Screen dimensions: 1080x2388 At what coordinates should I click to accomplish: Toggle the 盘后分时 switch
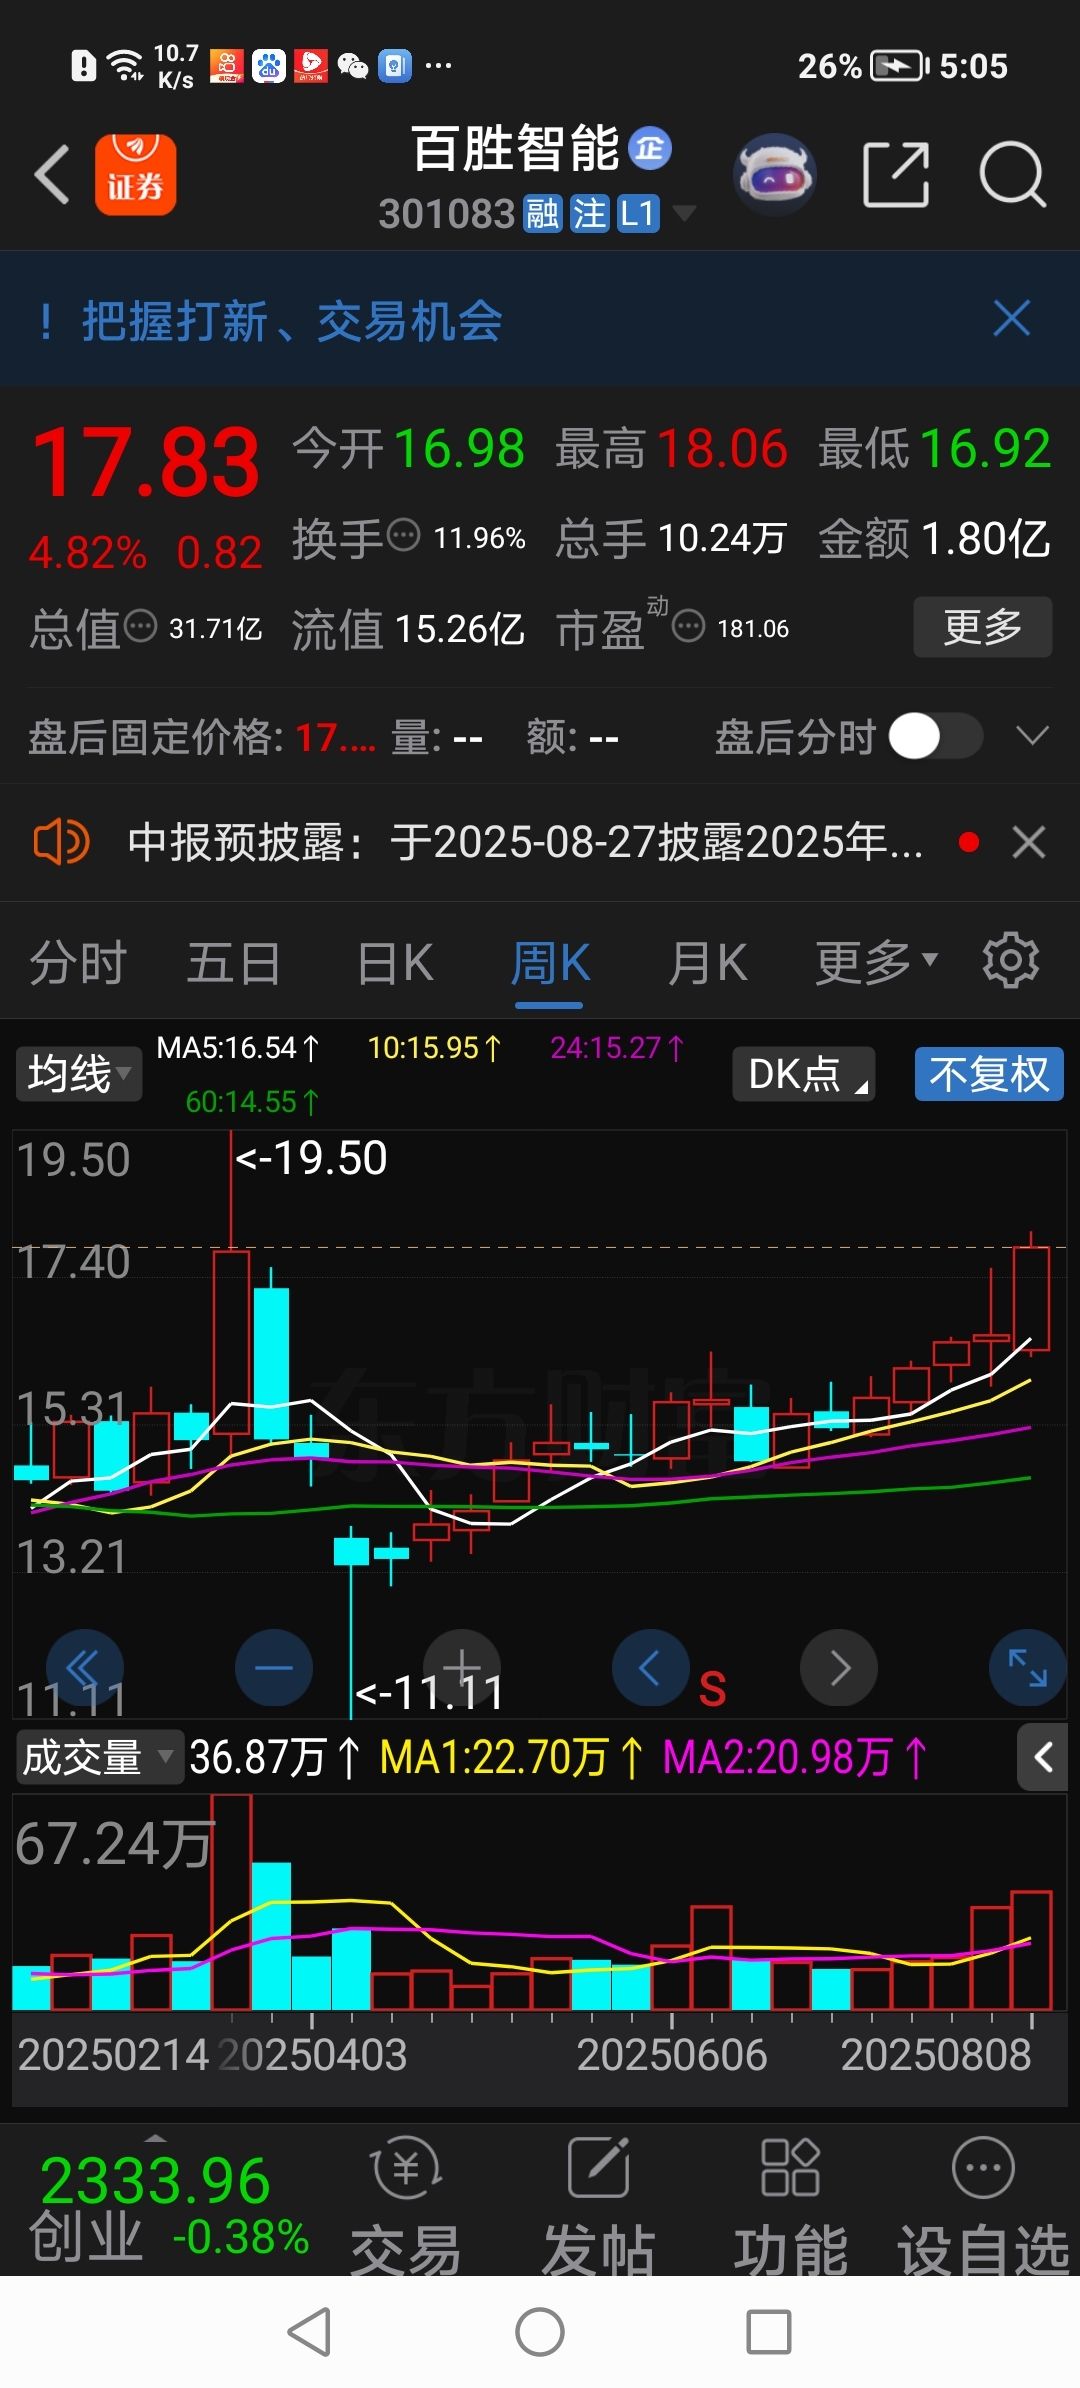[x=935, y=737]
